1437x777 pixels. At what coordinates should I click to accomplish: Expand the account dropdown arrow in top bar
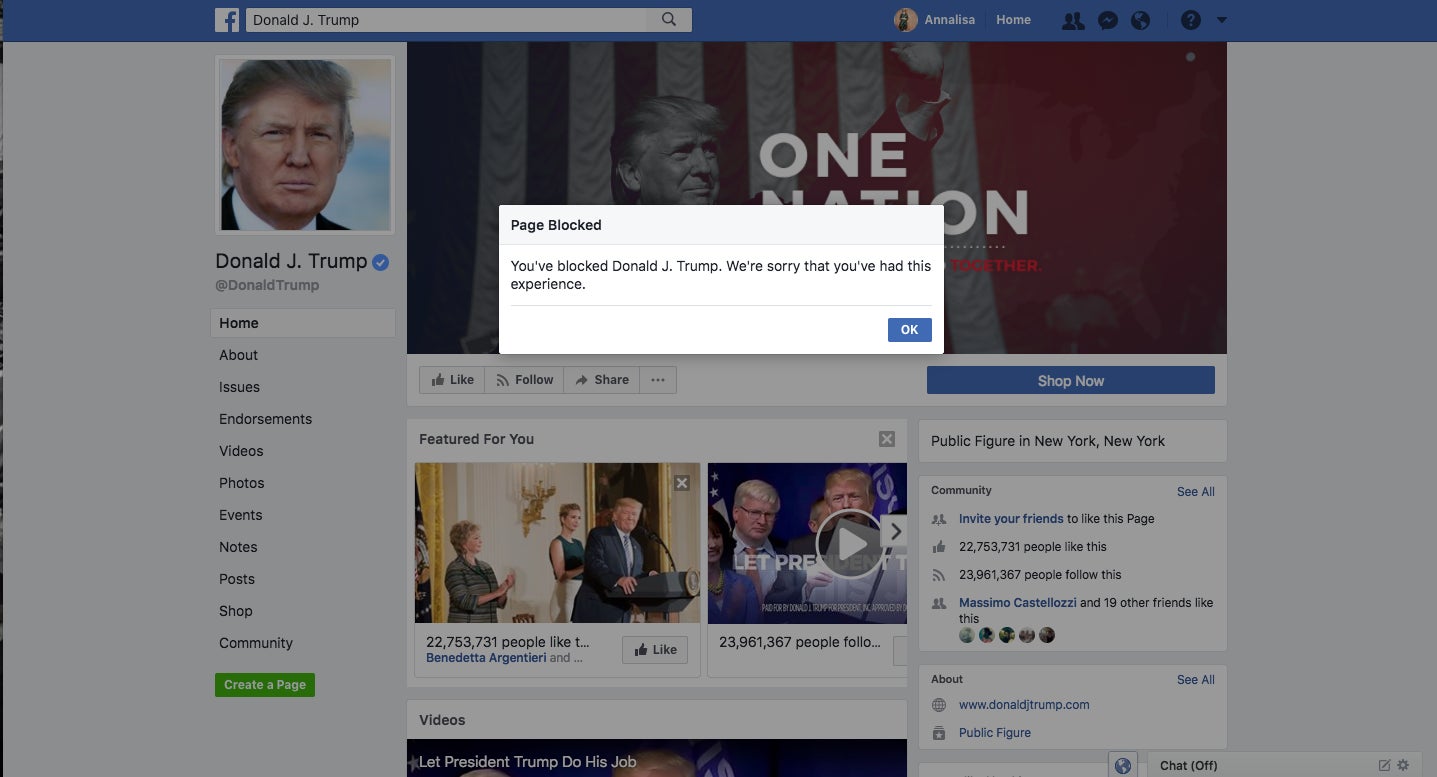[1221, 20]
